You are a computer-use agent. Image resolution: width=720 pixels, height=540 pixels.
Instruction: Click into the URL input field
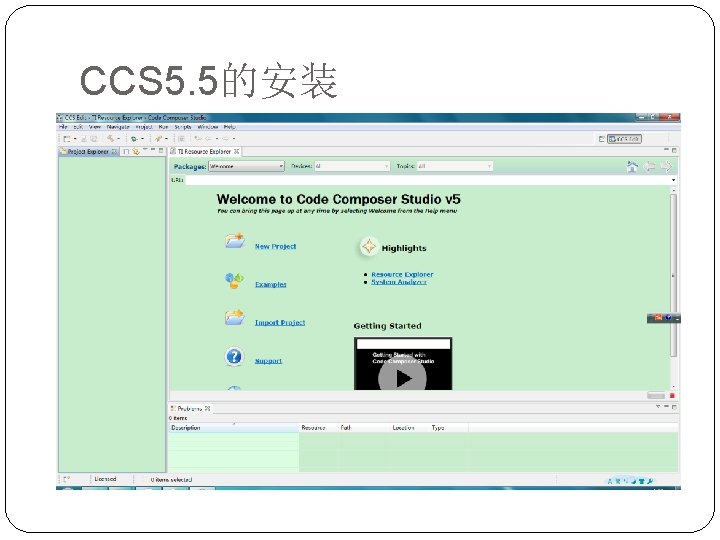point(427,180)
